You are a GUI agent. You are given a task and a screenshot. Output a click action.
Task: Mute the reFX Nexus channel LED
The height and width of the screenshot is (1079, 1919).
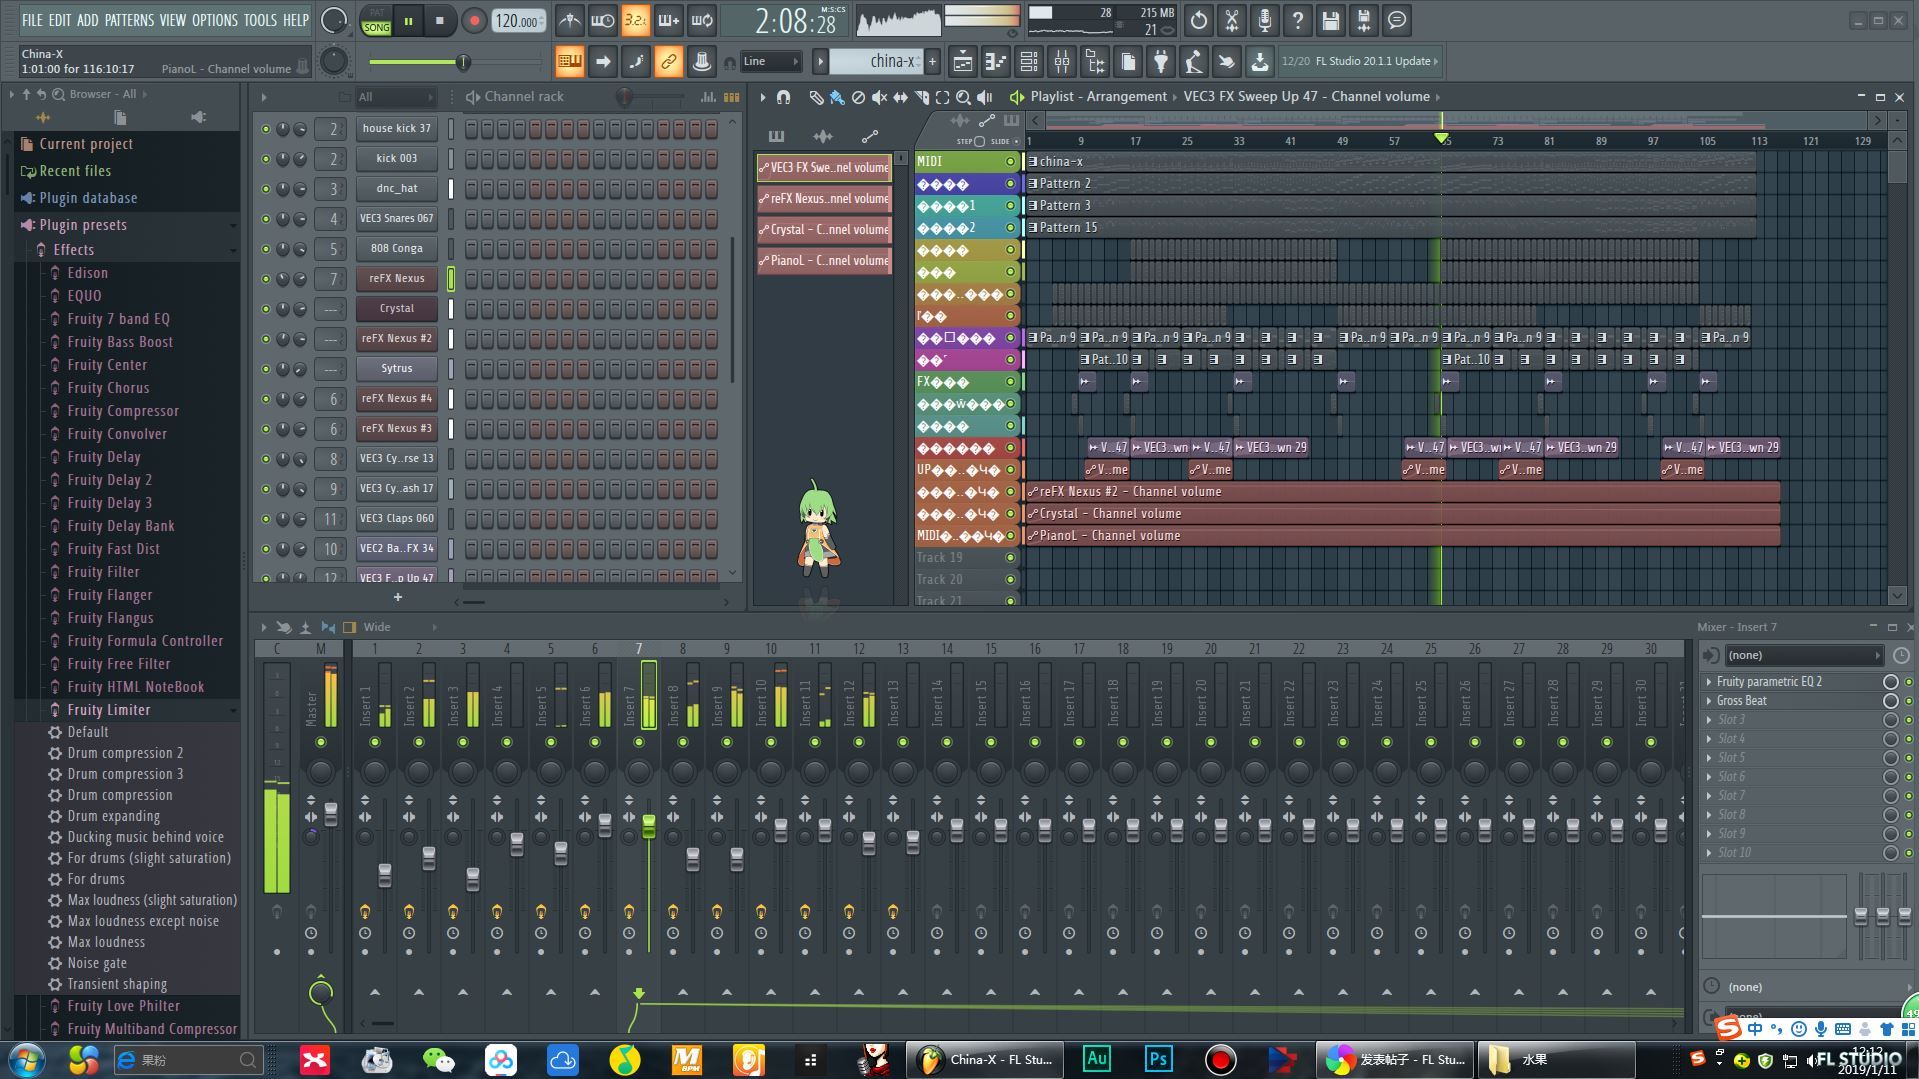coord(265,279)
